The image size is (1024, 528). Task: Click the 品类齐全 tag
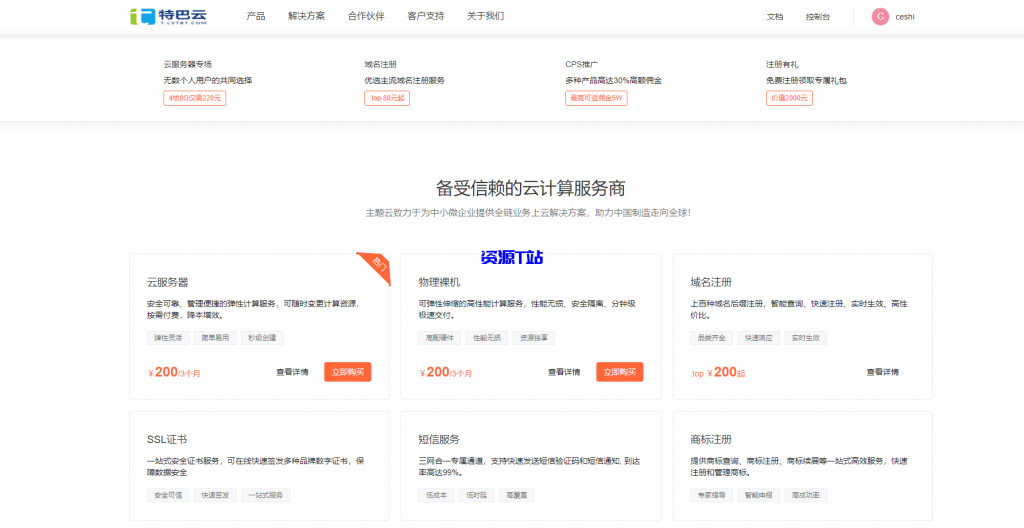(711, 338)
